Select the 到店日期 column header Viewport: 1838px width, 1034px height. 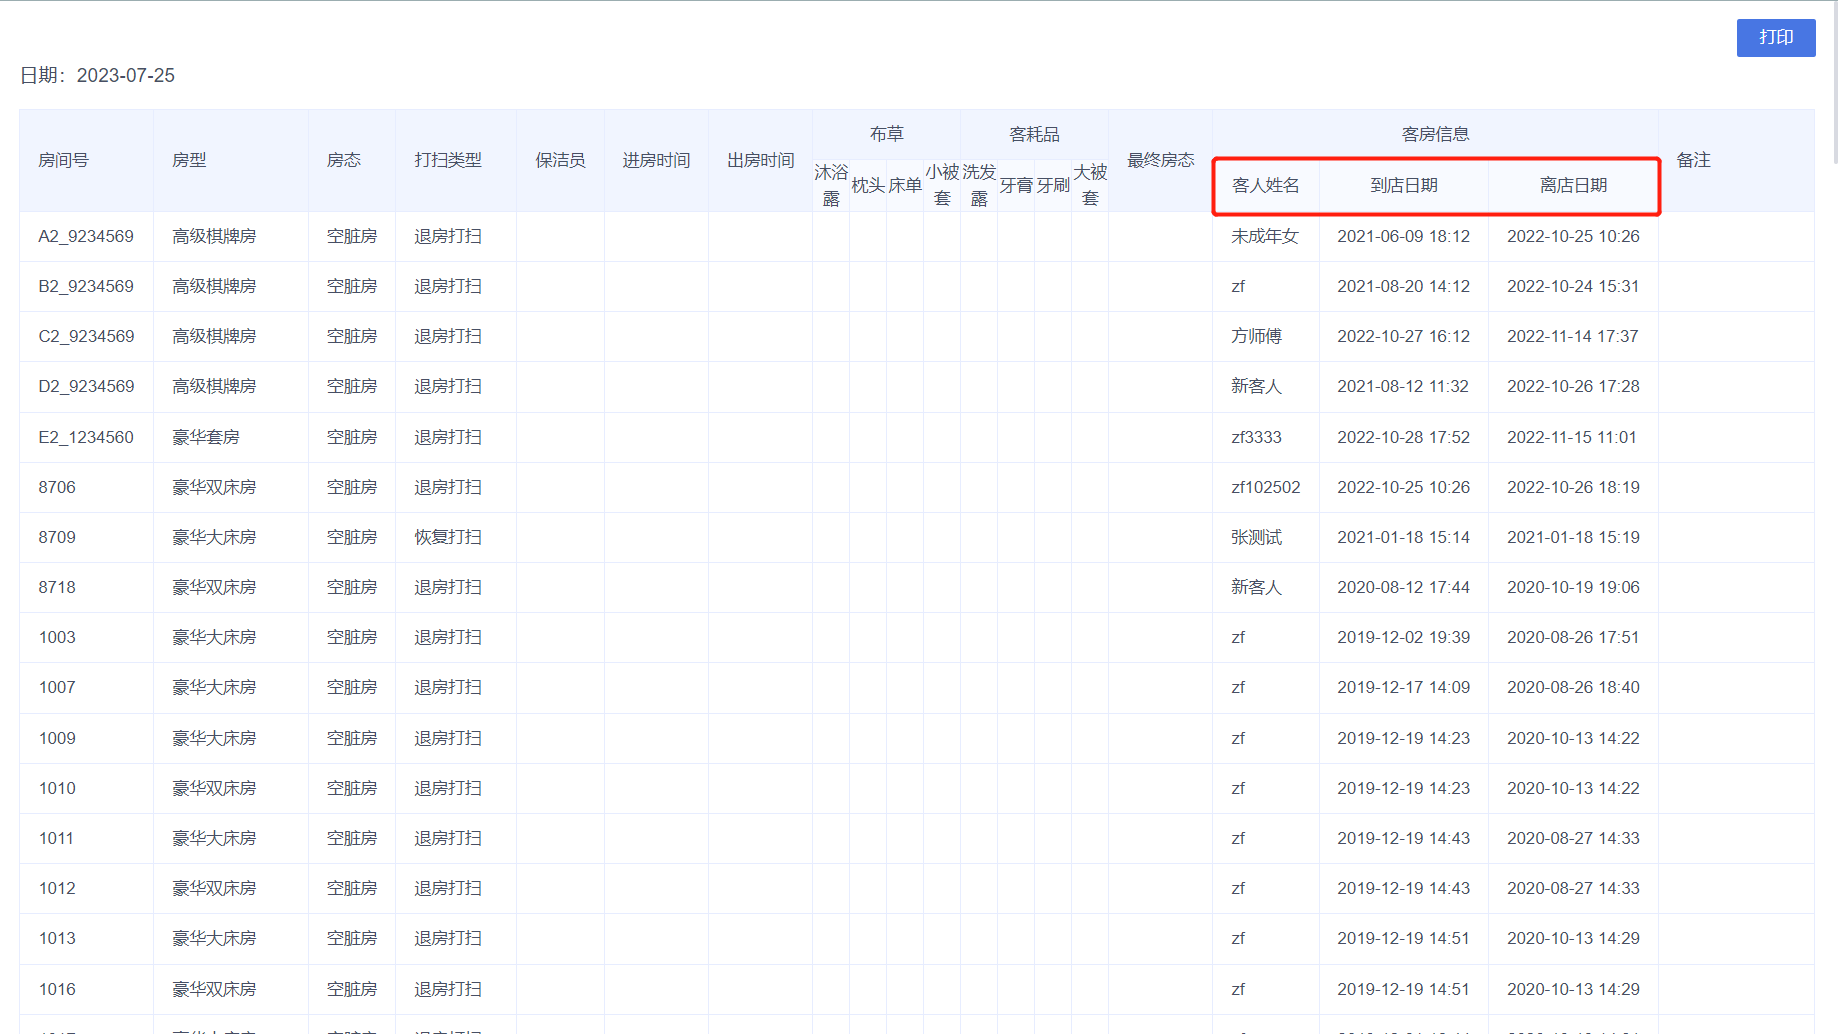tap(1404, 185)
